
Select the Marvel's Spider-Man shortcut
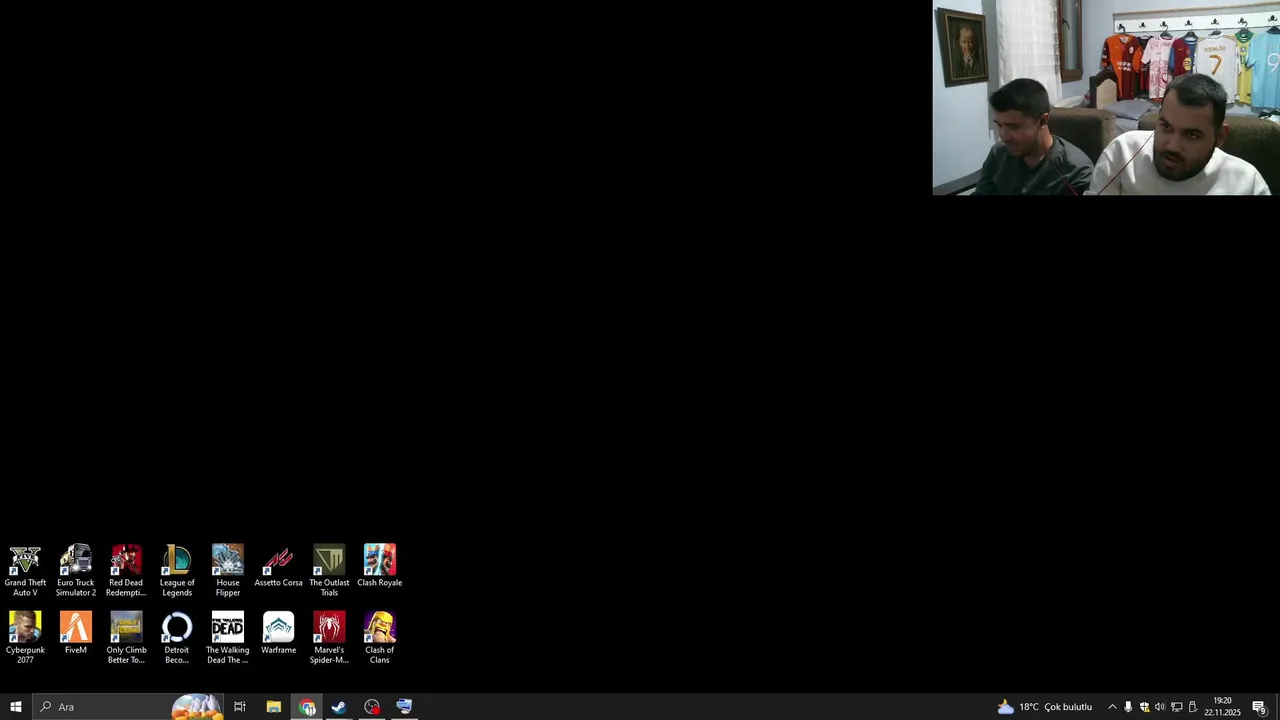329,638
